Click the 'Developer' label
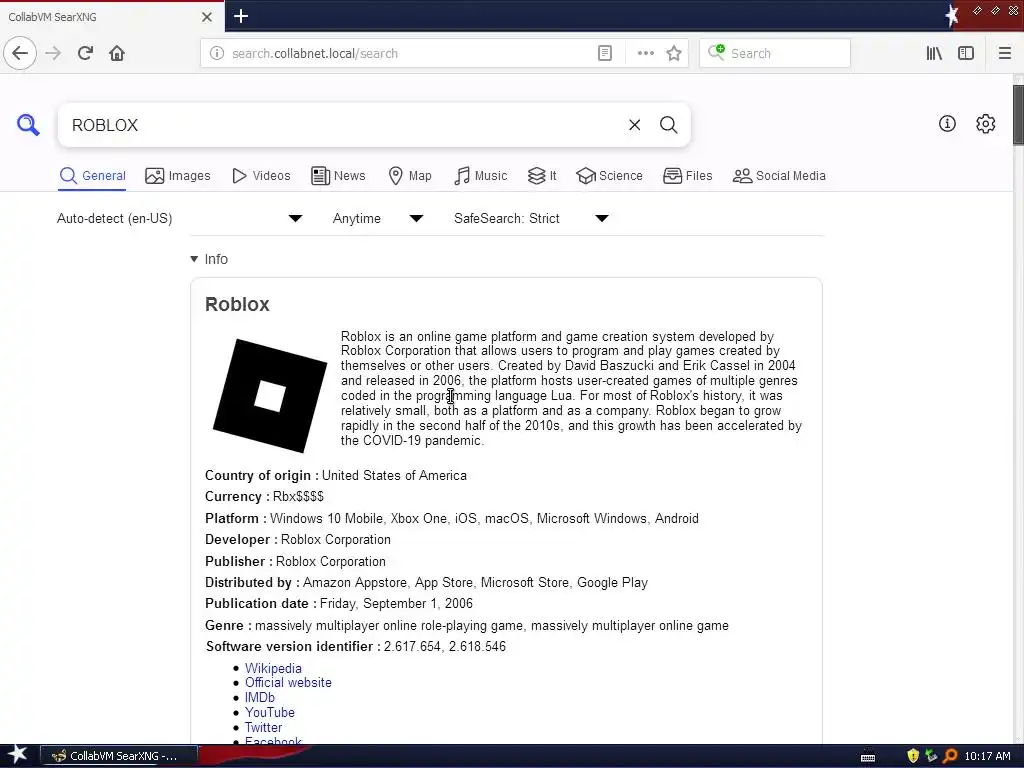 point(241,539)
